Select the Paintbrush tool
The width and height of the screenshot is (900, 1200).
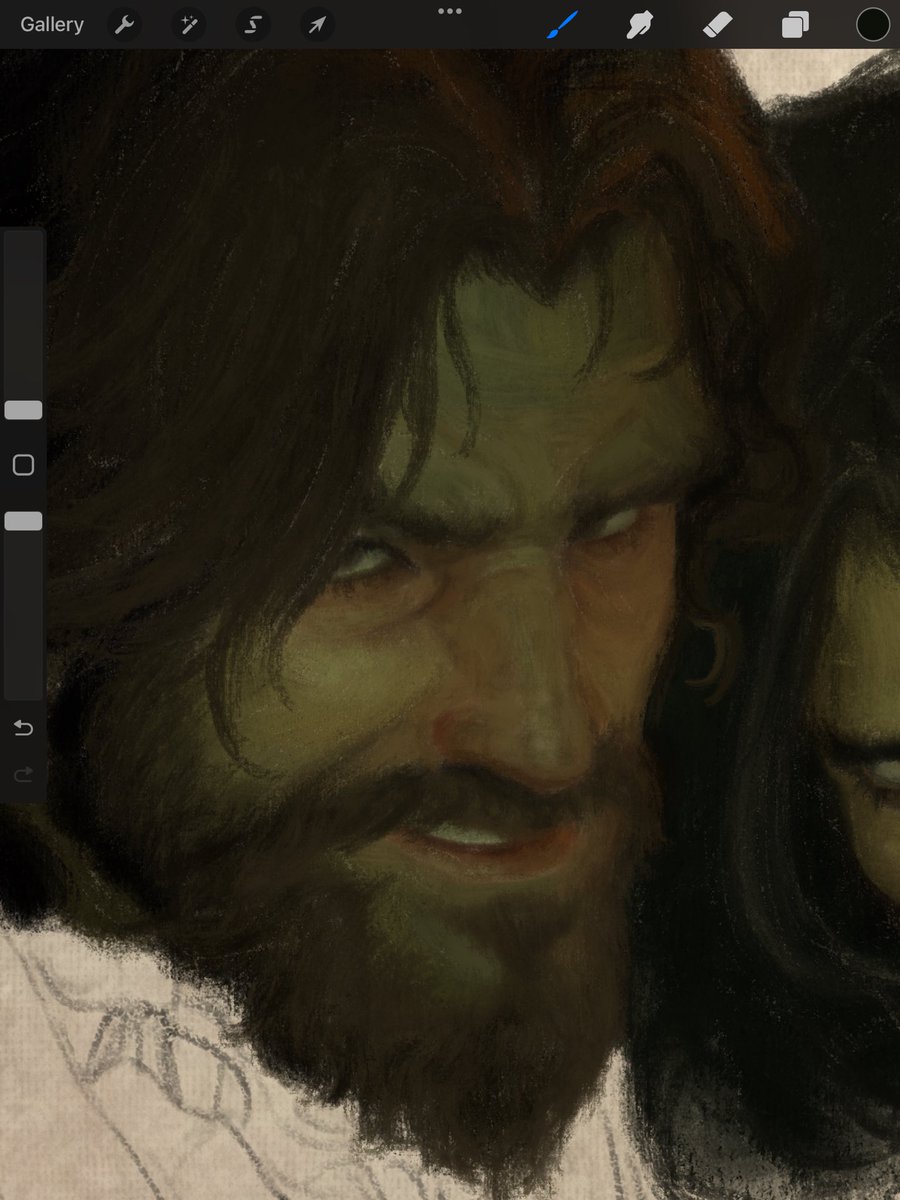[x=562, y=24]
